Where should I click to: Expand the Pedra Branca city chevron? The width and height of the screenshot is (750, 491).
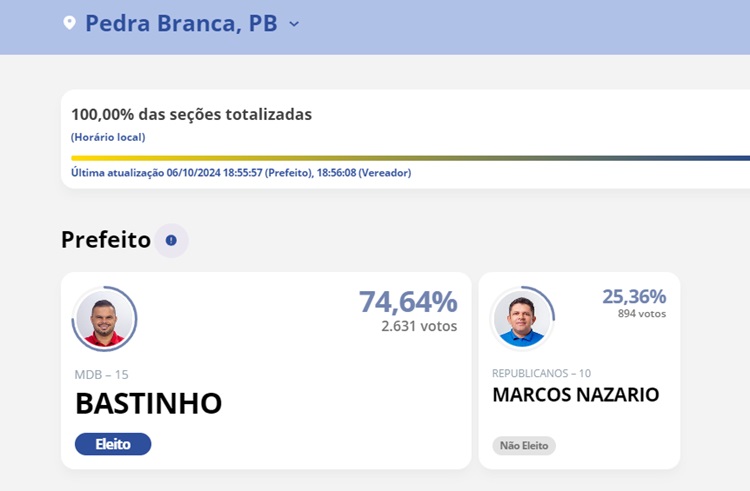click(x=294, y=23)
